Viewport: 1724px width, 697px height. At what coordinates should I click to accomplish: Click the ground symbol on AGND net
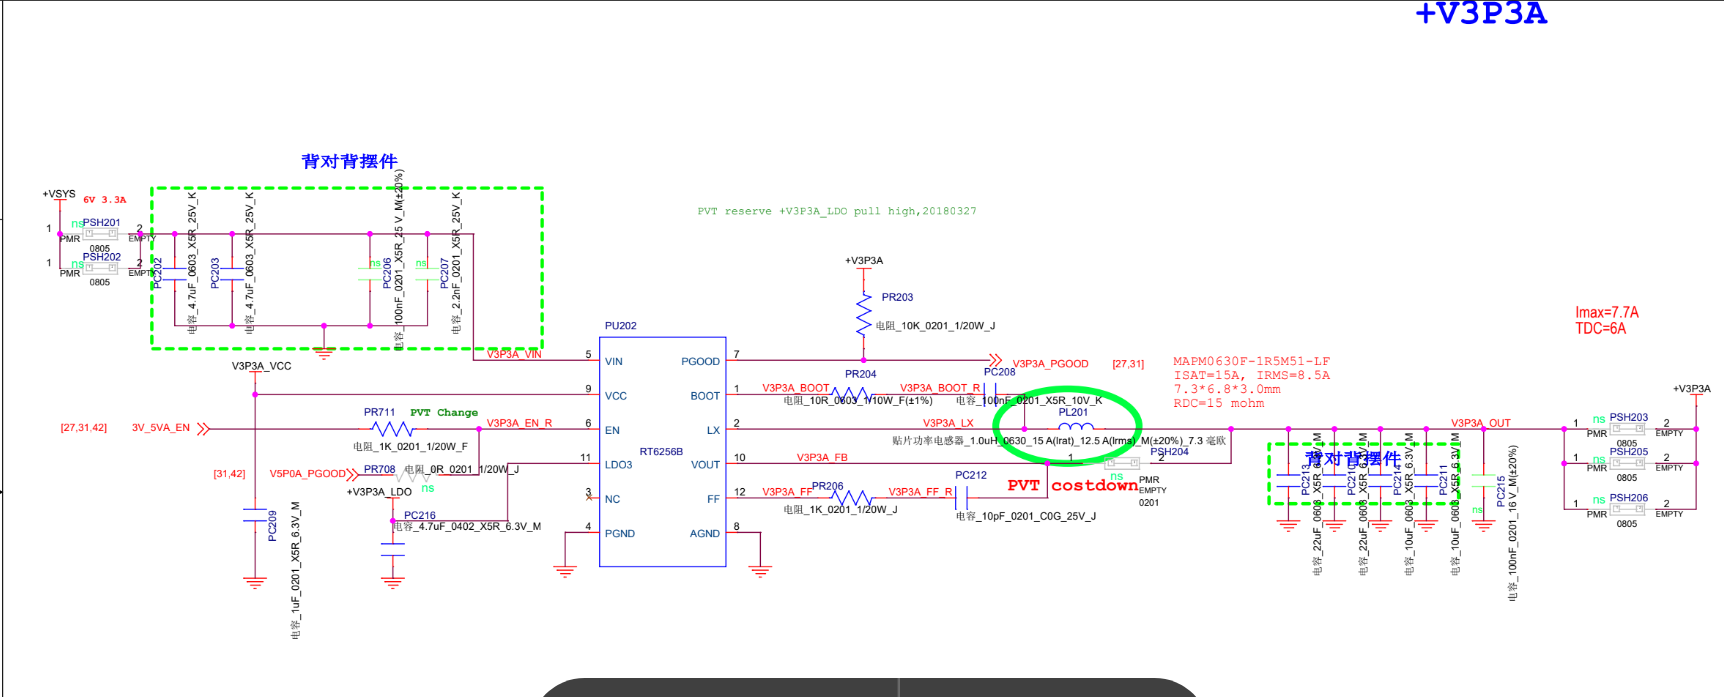(x=760, y=572)
